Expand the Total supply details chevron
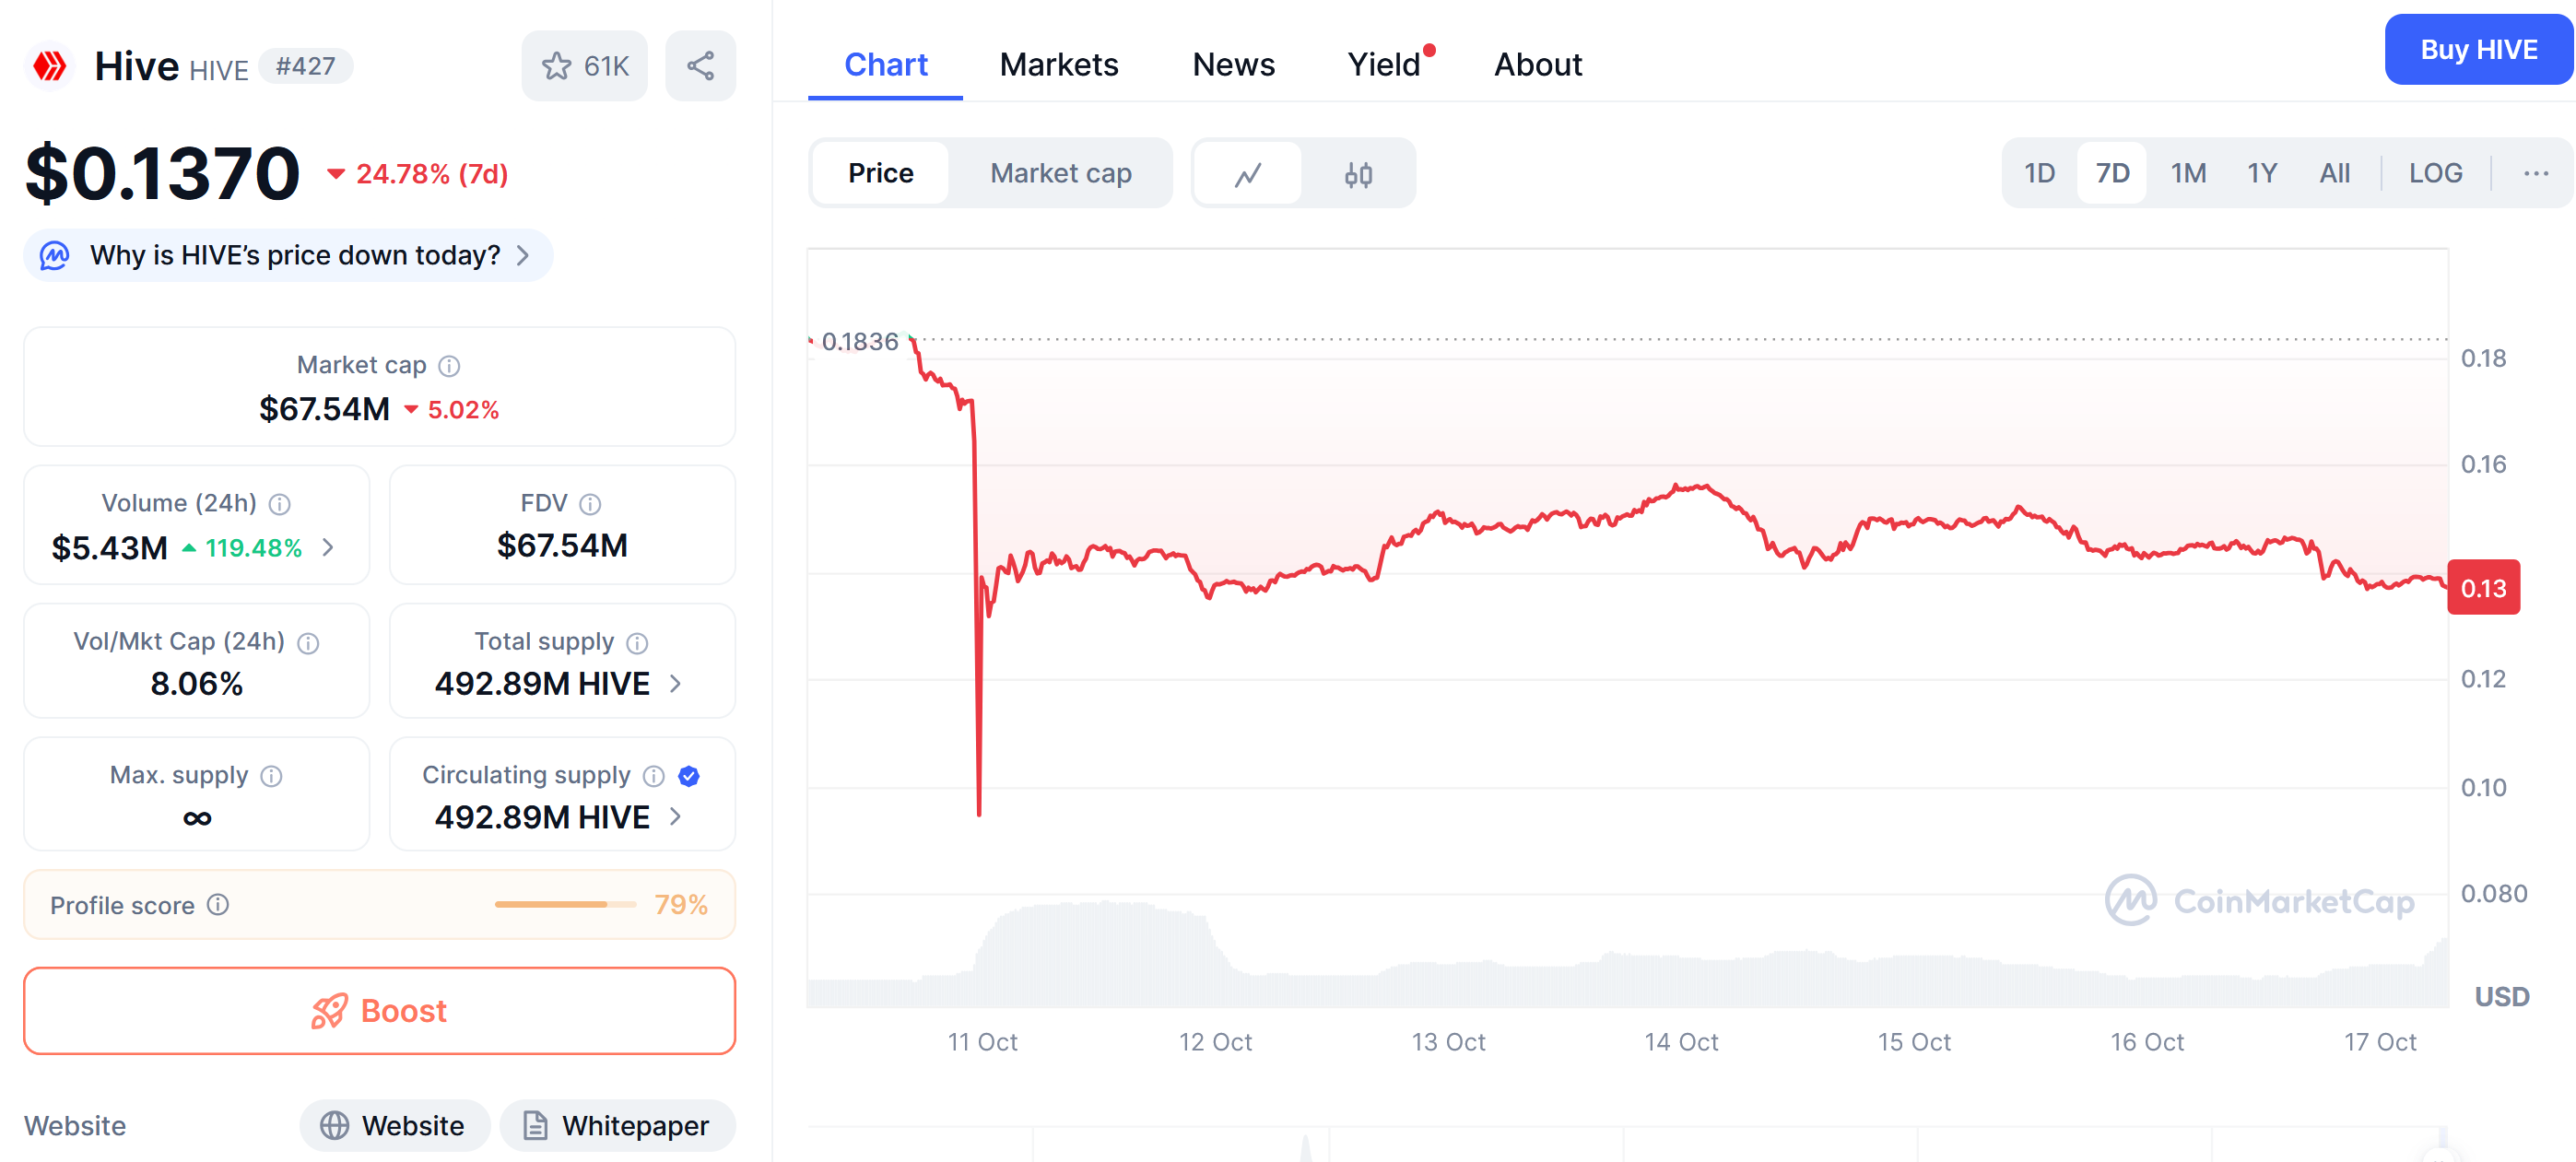This screenshot has width=2576, height=1162. [x=676, y=684]
